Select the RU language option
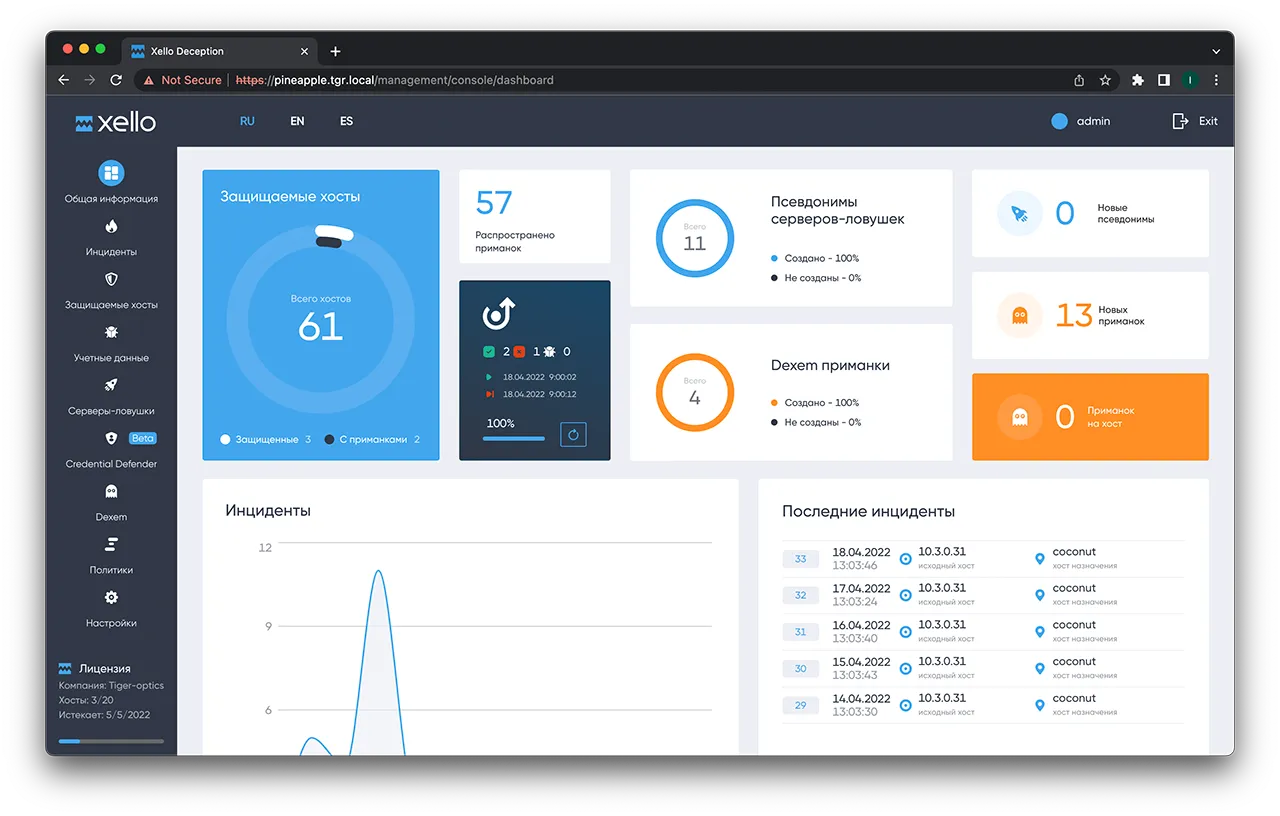The width and height of the screenshot is (1280, 816). click(247, 121)
